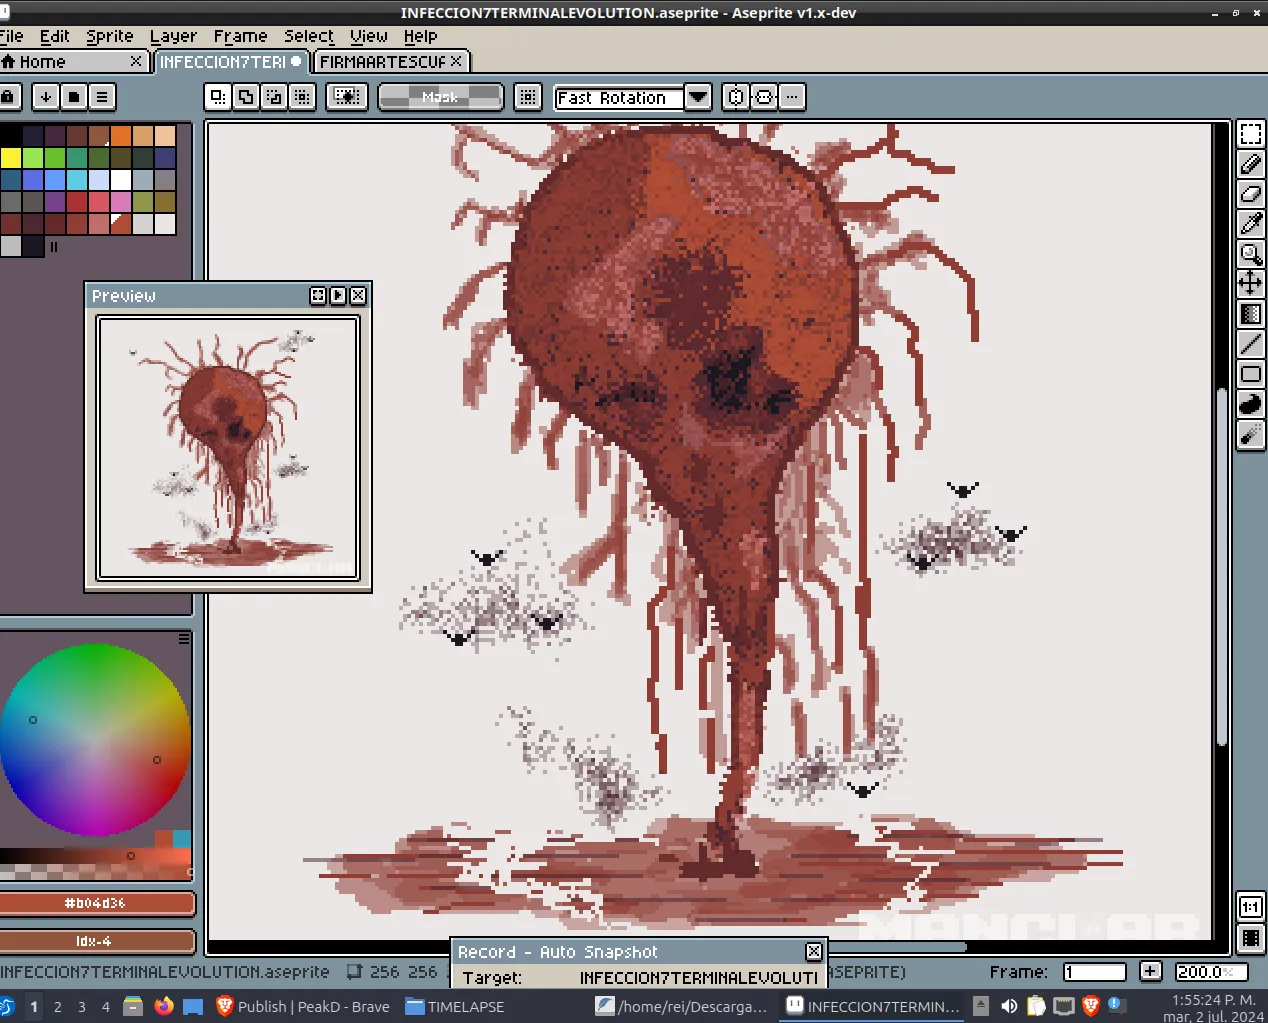The width and height of the screenshot is (1268, 1023).
Task: Open the Select menu
Action: pos(309,36)
